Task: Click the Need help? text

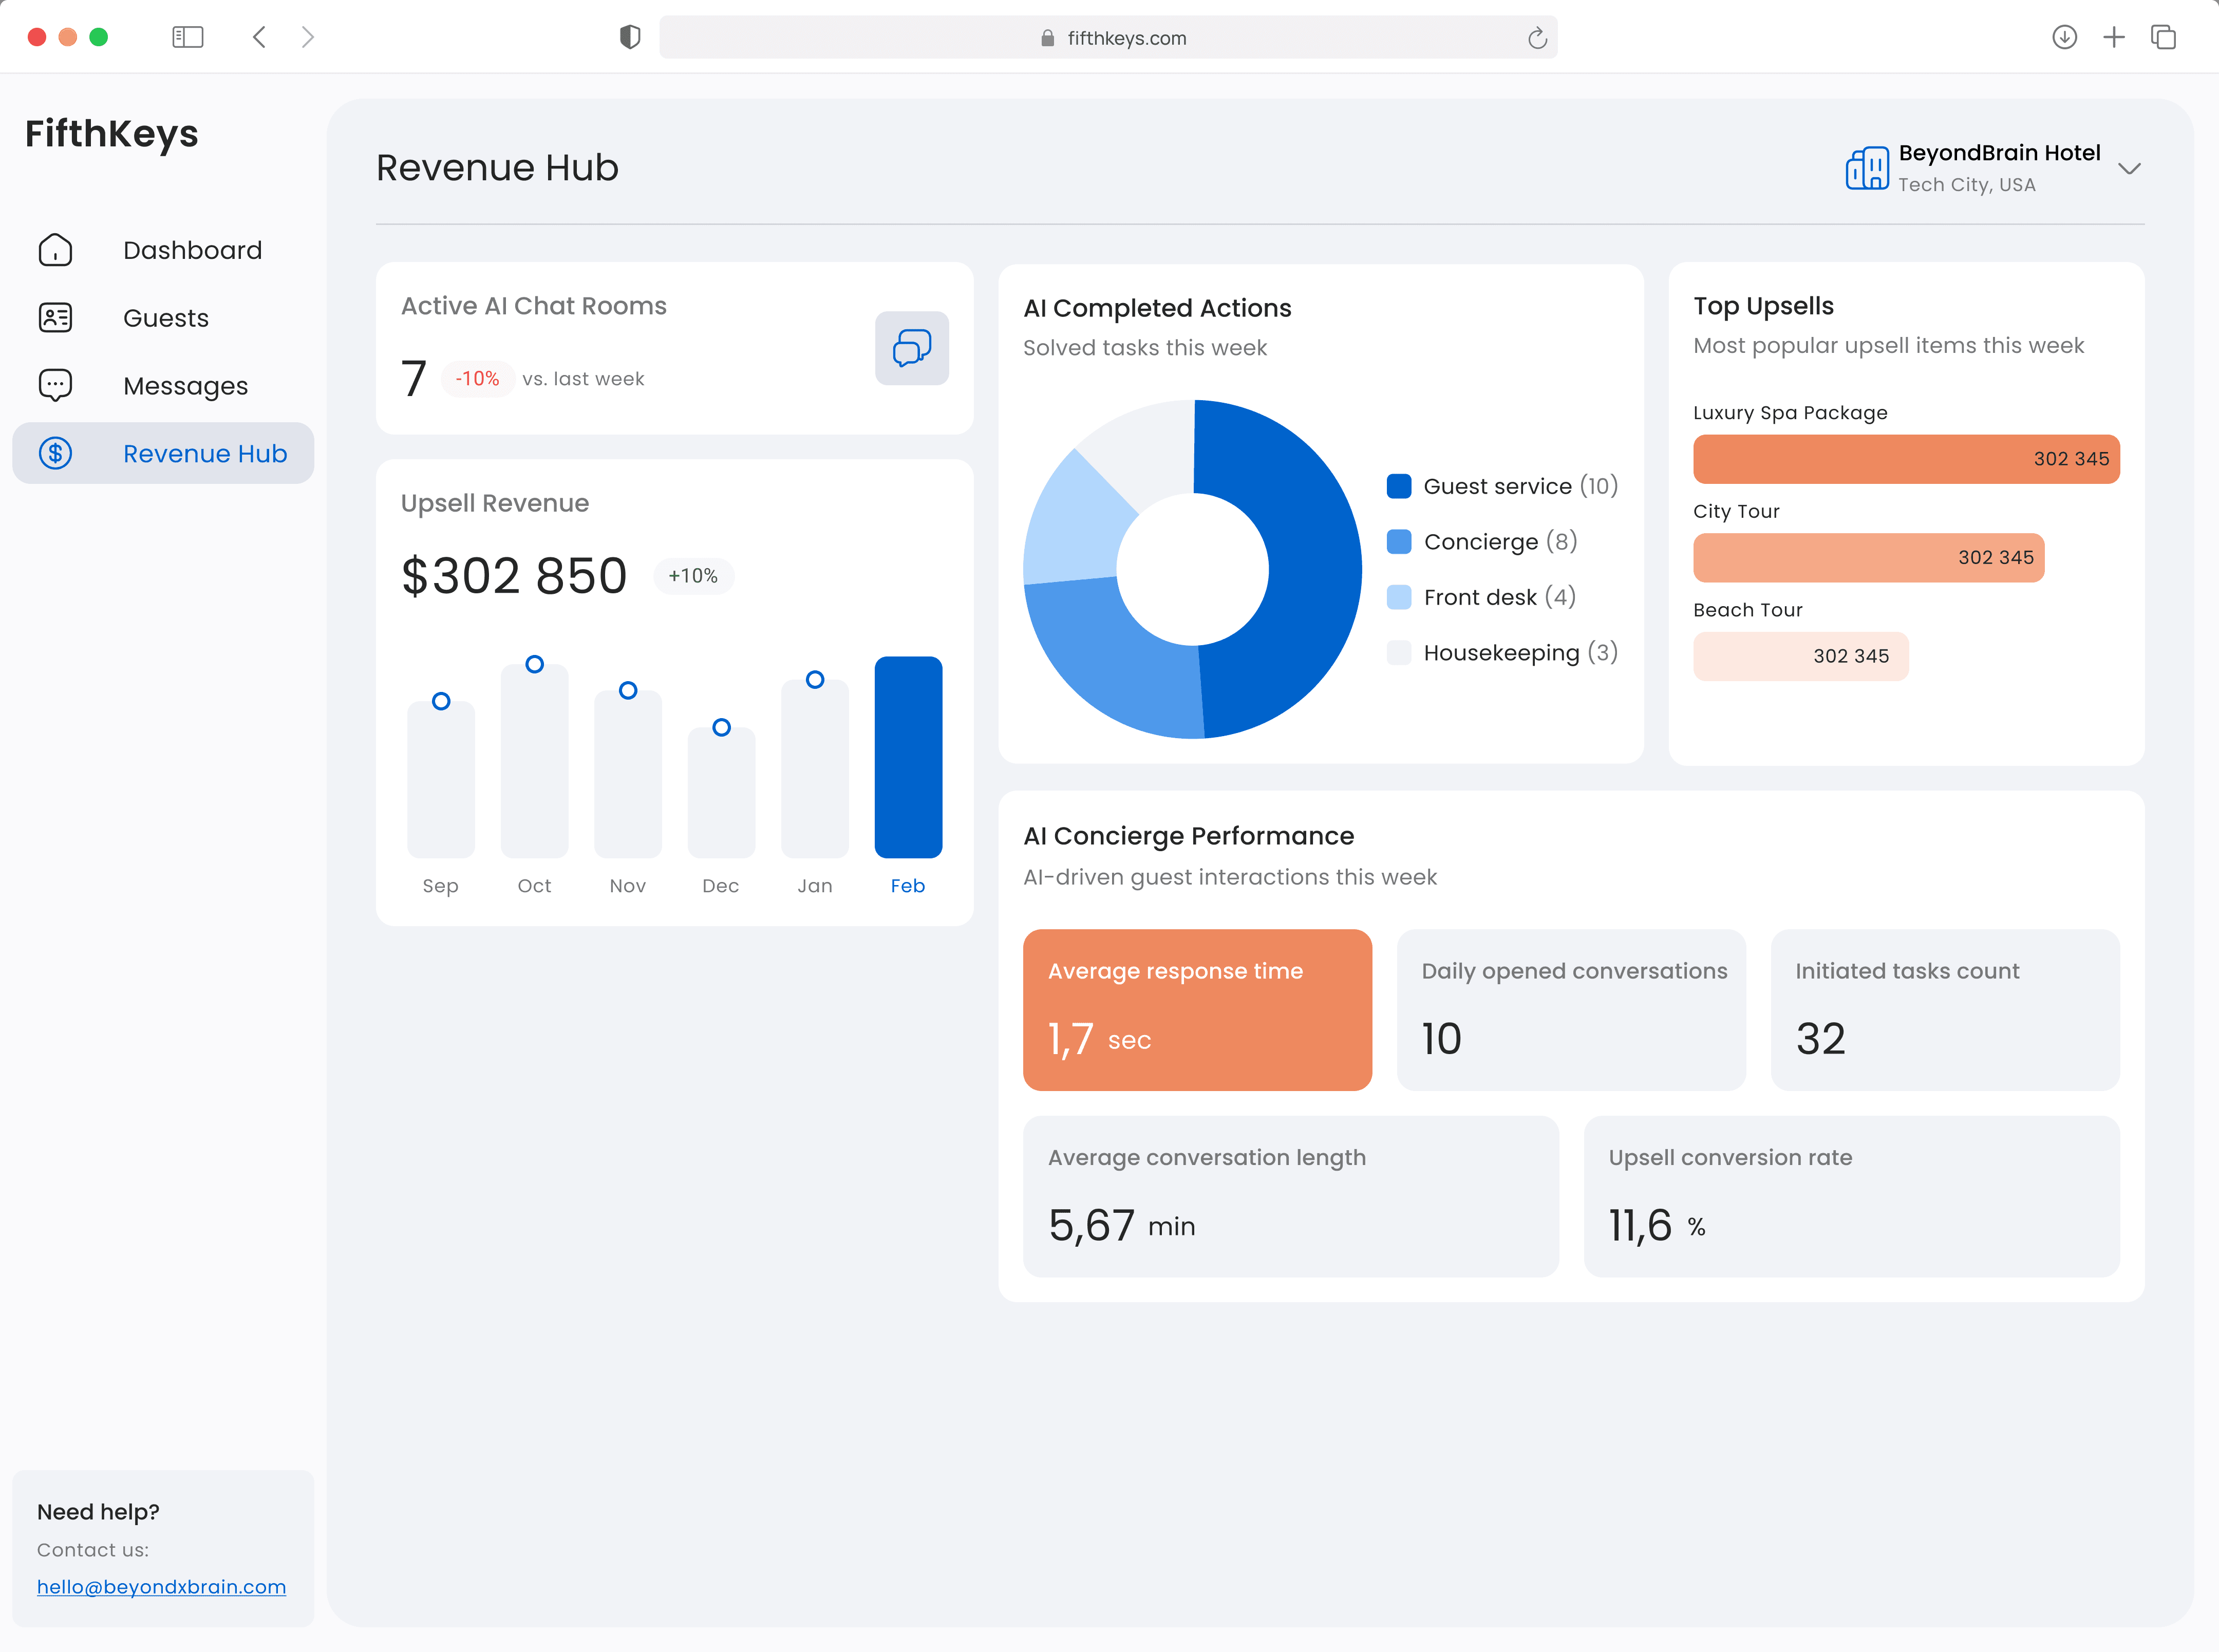Action: (x=98, y=1512)
